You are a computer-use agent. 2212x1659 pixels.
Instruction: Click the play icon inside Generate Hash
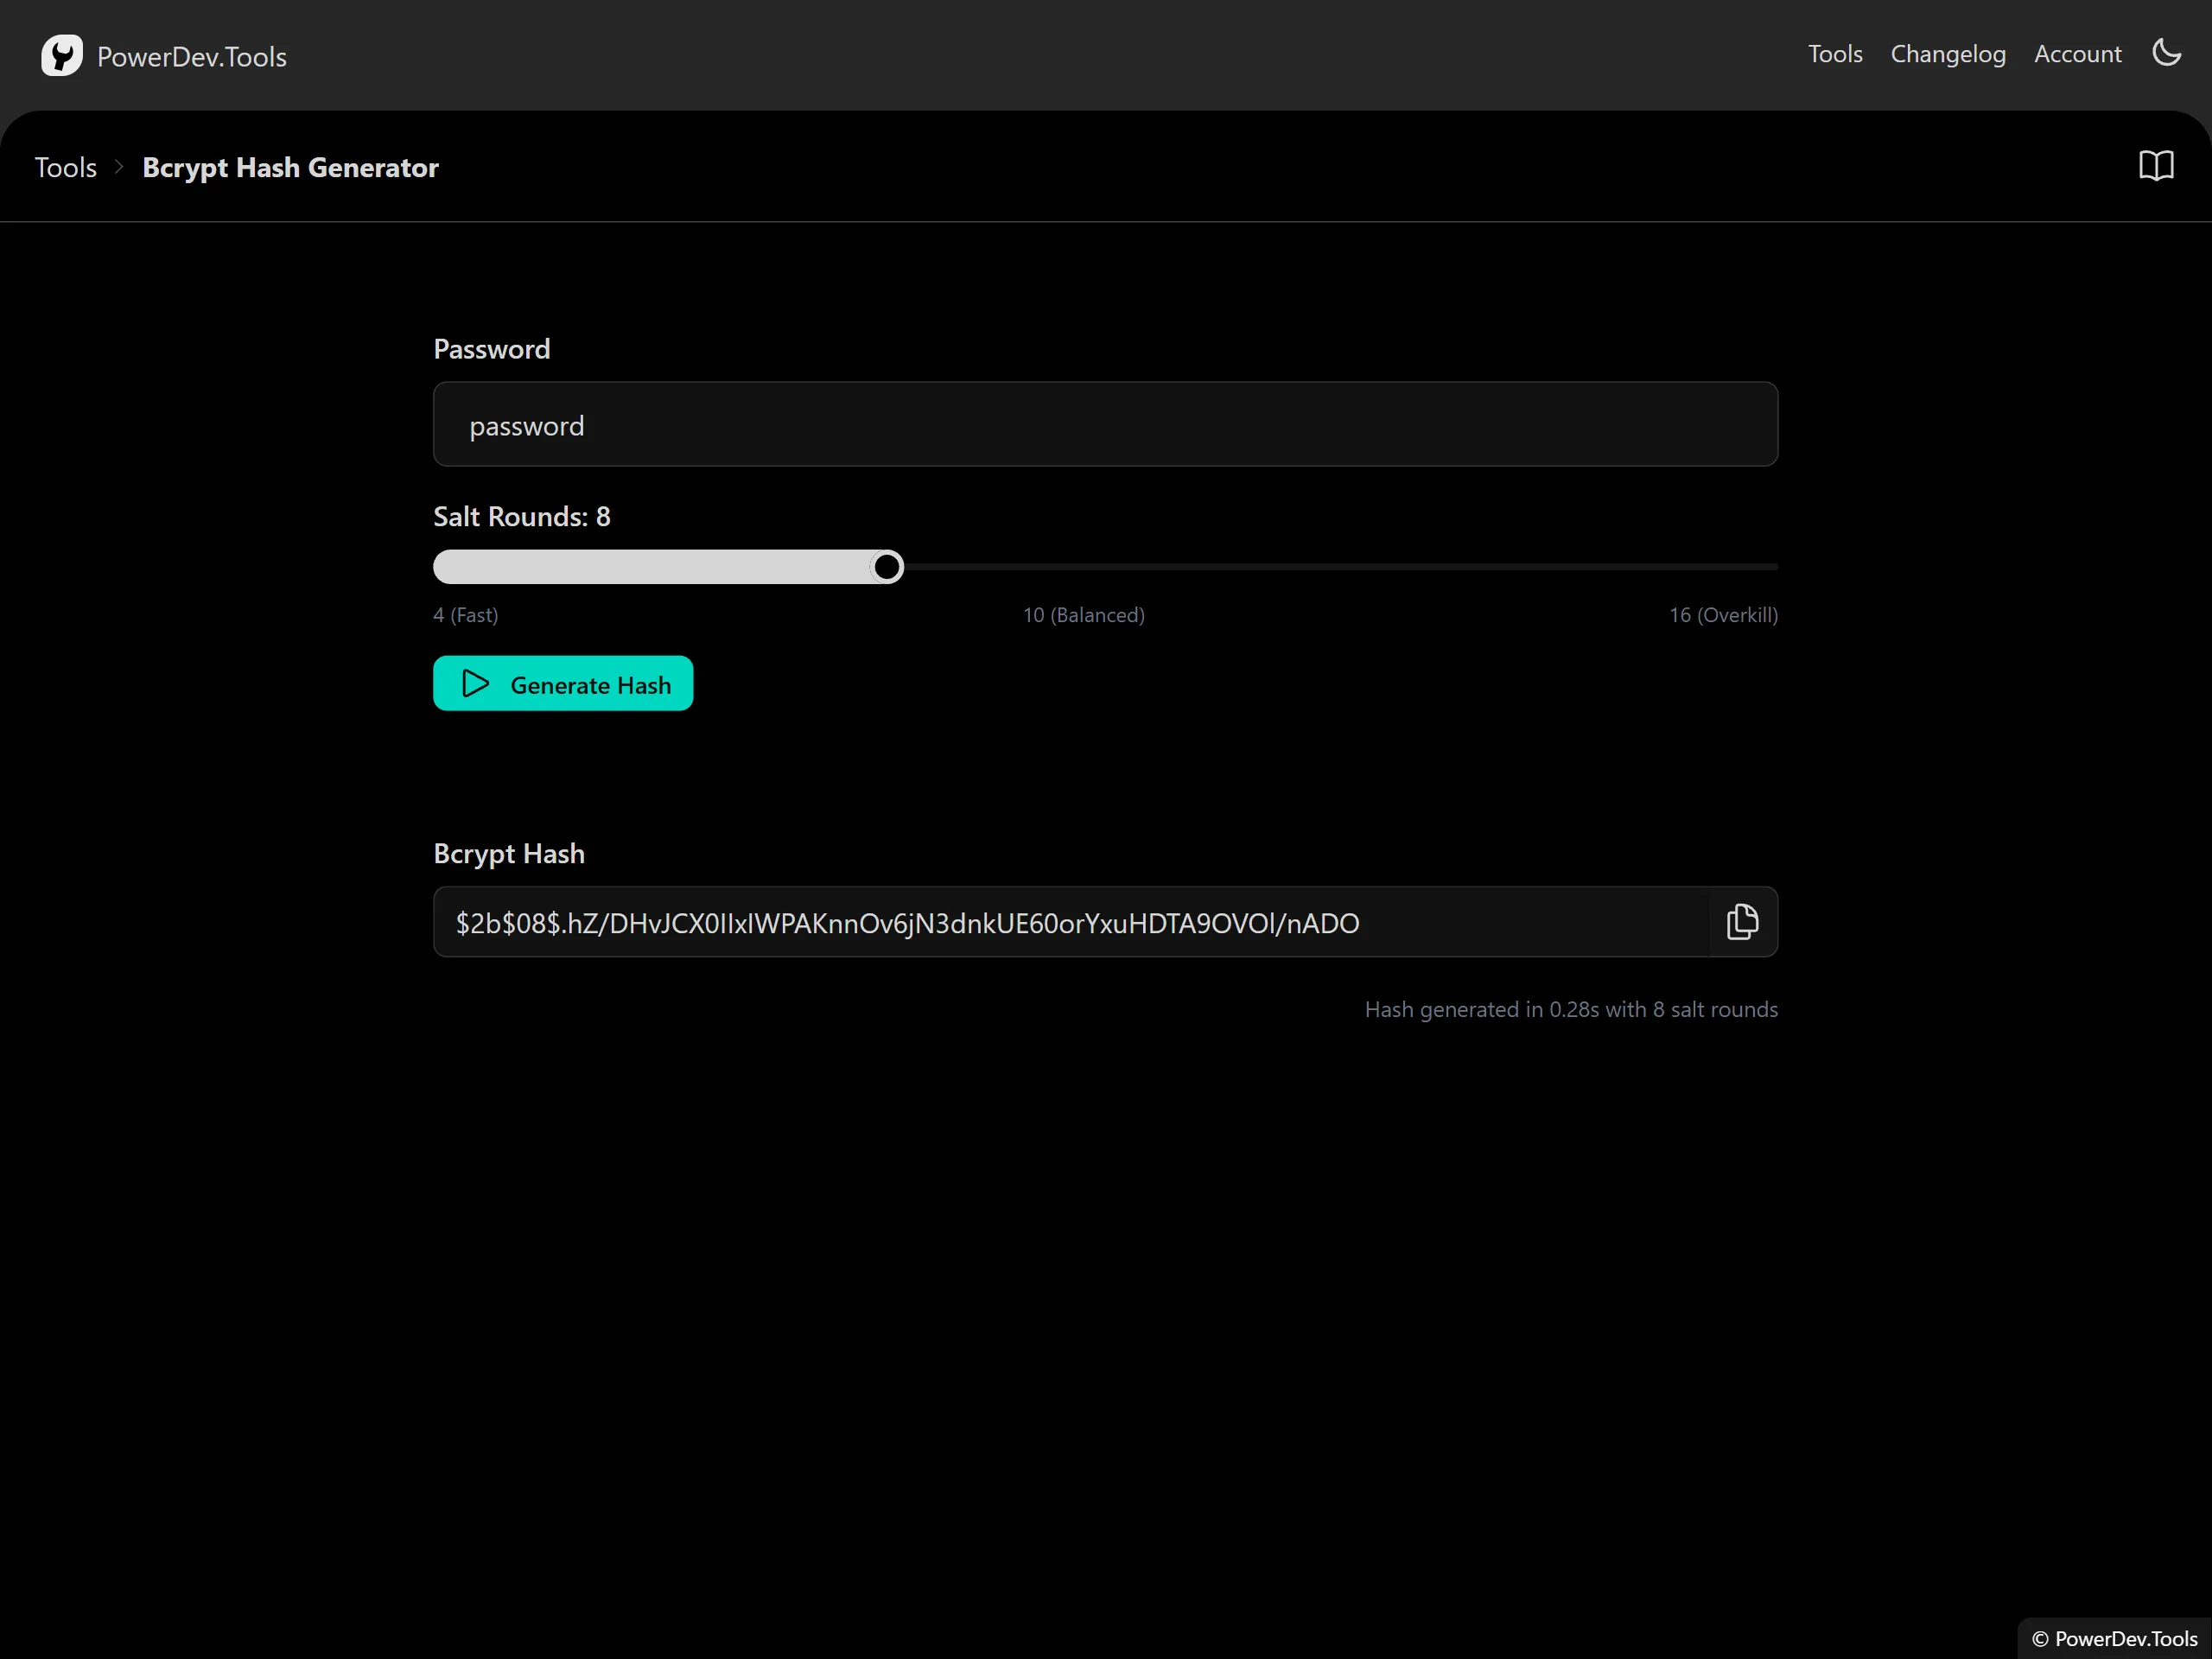(x=475, y=683)
